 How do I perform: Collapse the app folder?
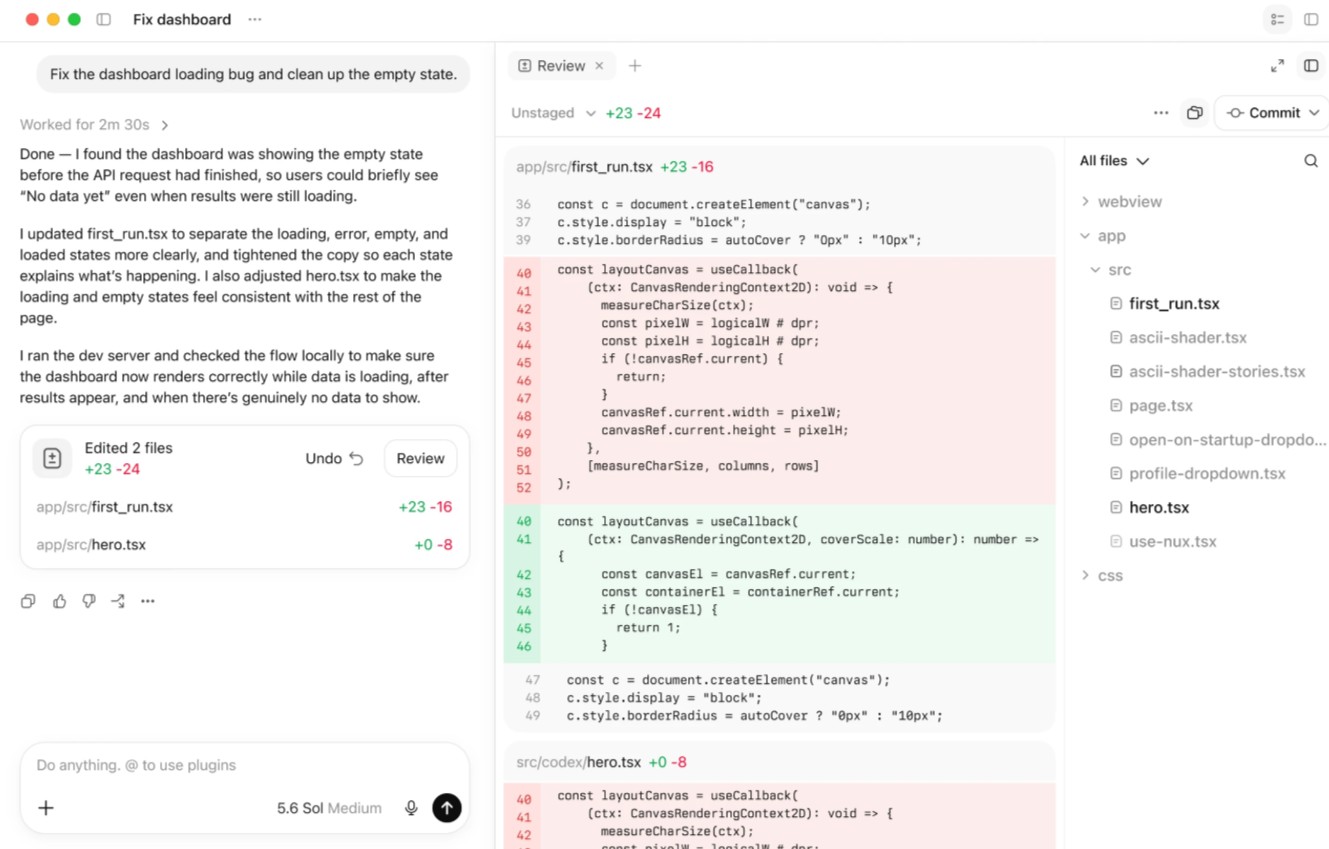point(1102,236)
